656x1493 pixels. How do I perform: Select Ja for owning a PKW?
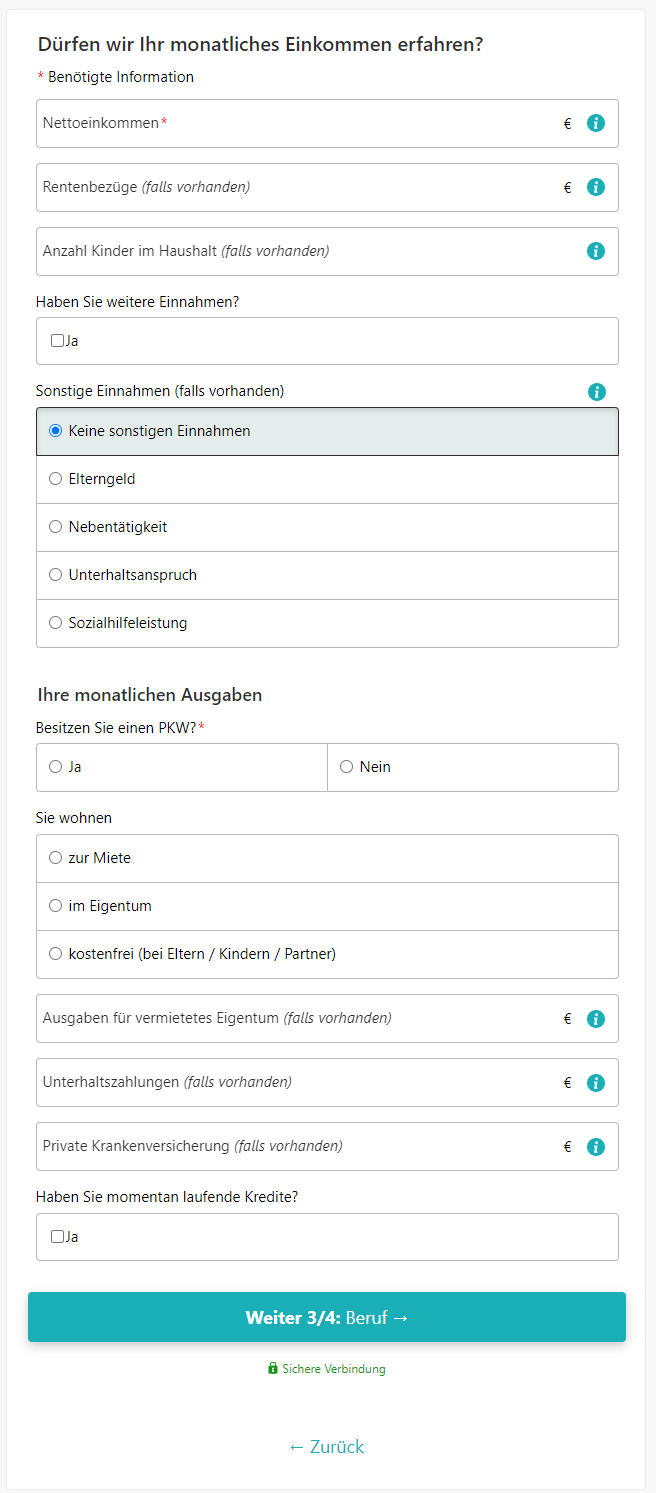click(x=56, y=767)
